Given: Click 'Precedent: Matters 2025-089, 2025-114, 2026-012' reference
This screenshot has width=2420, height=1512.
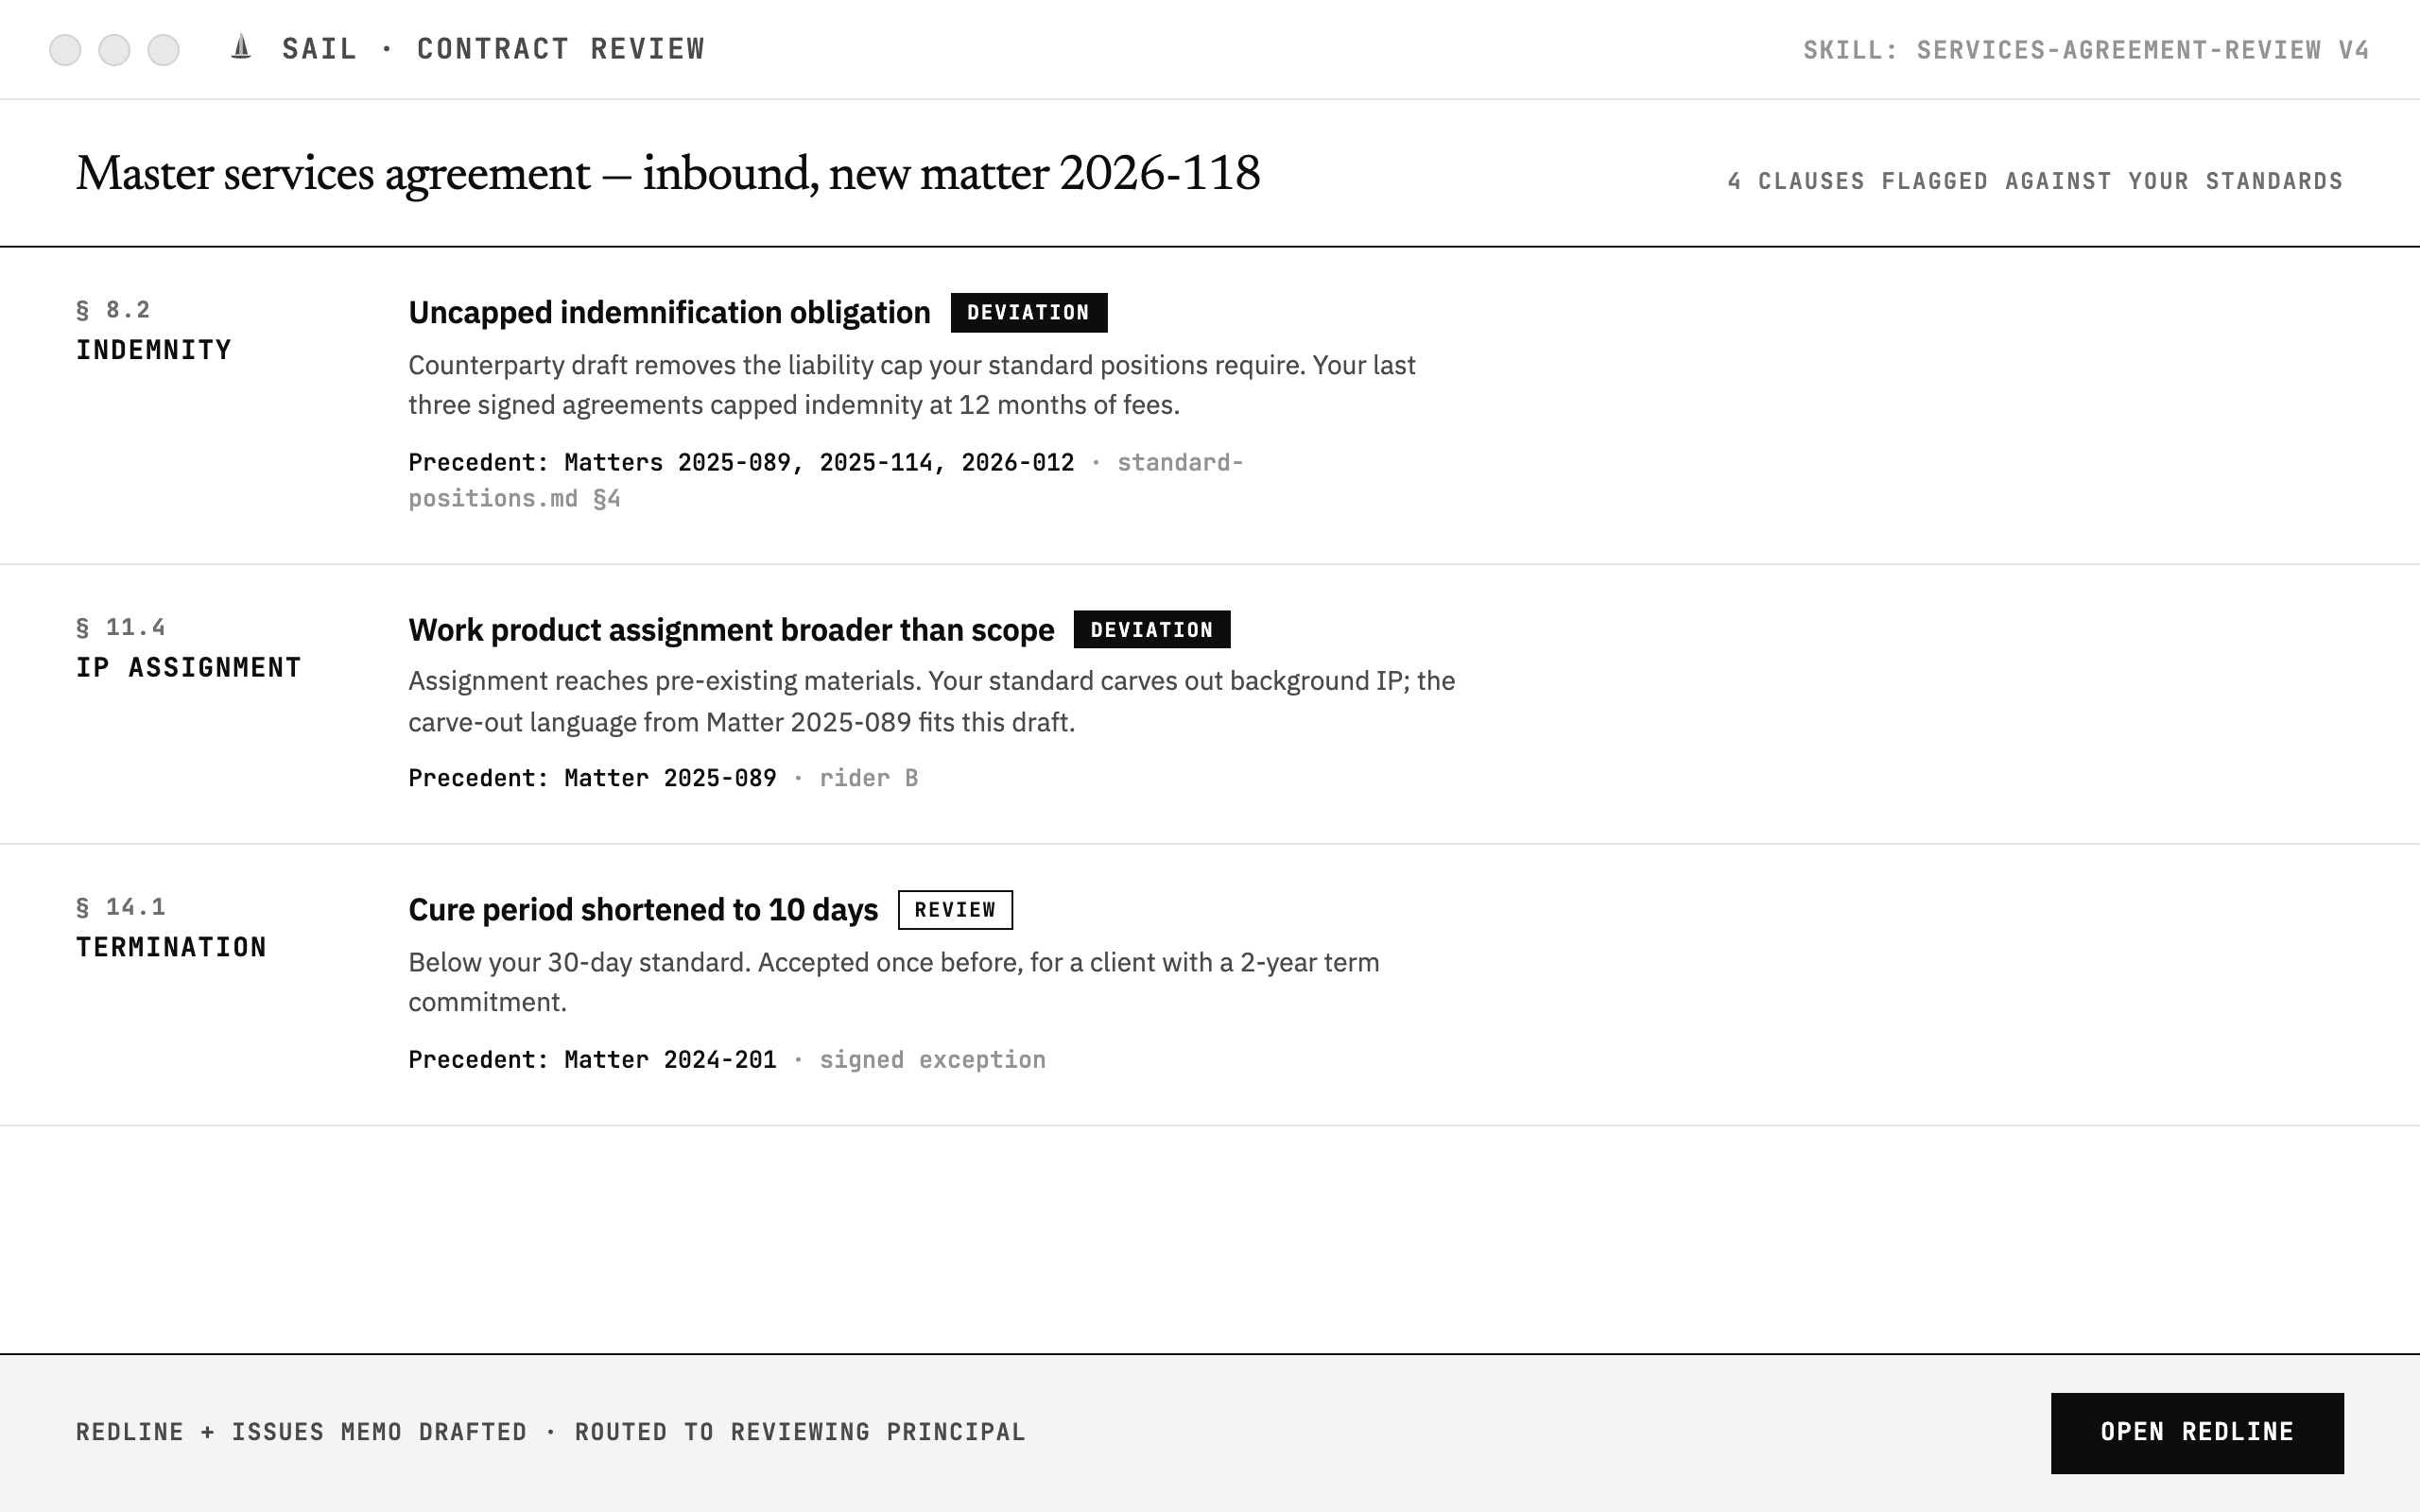Looking at the screenshot, I should [x=741, y=462].
